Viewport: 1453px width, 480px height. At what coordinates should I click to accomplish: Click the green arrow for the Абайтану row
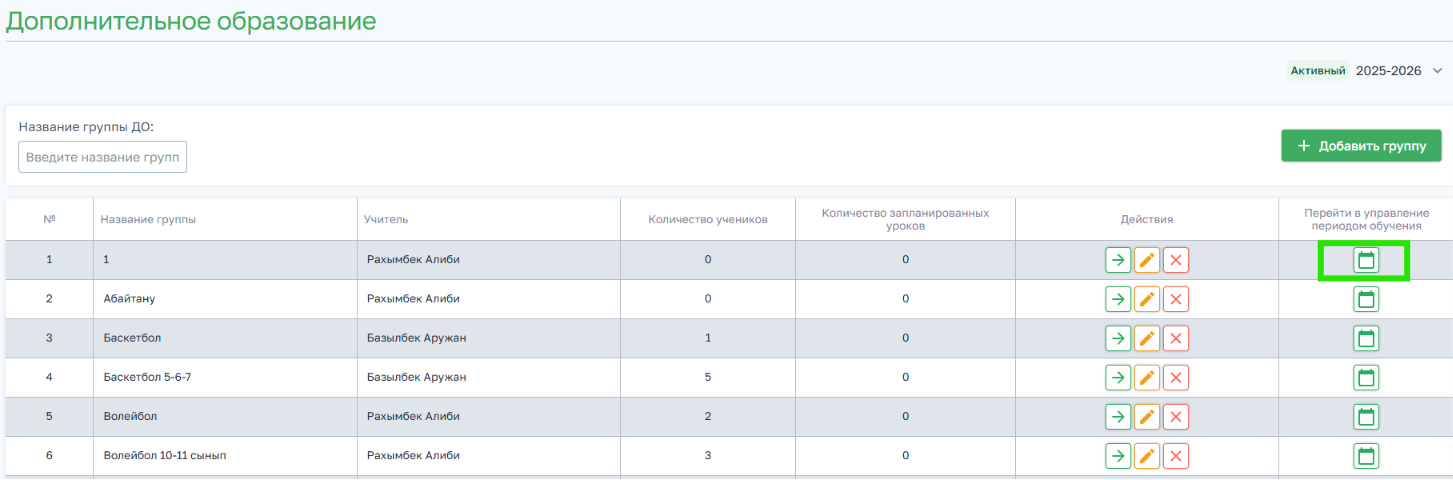[x=1118, y=299]
